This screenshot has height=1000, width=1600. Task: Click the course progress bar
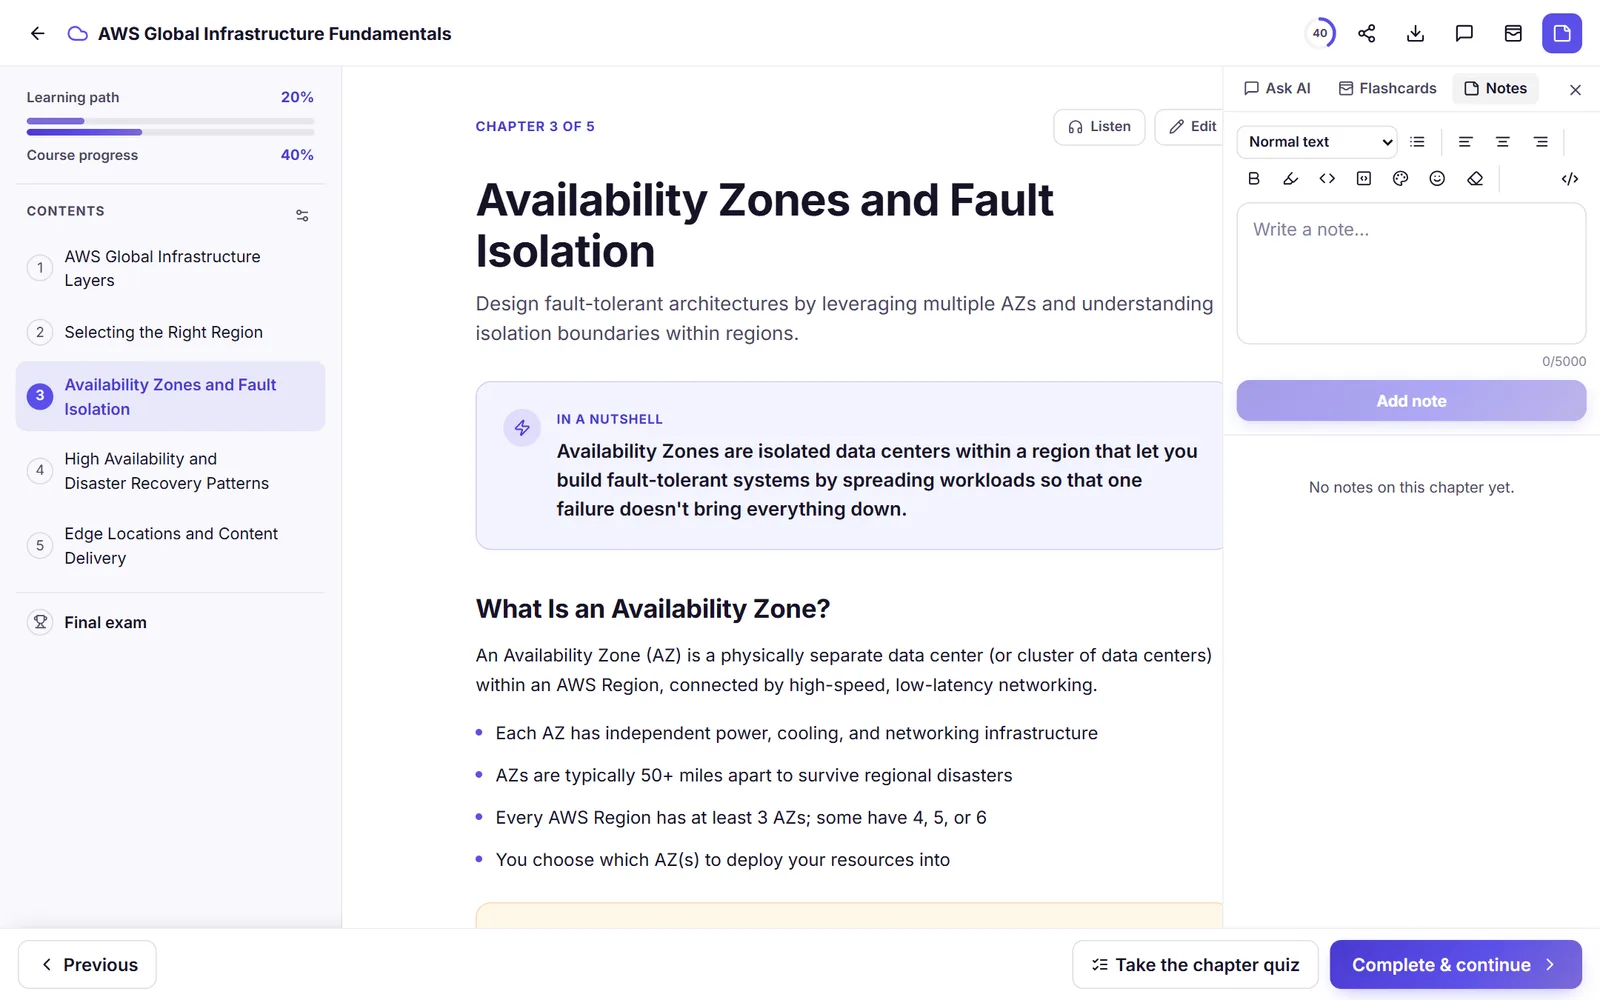click(x=170, y=132)
